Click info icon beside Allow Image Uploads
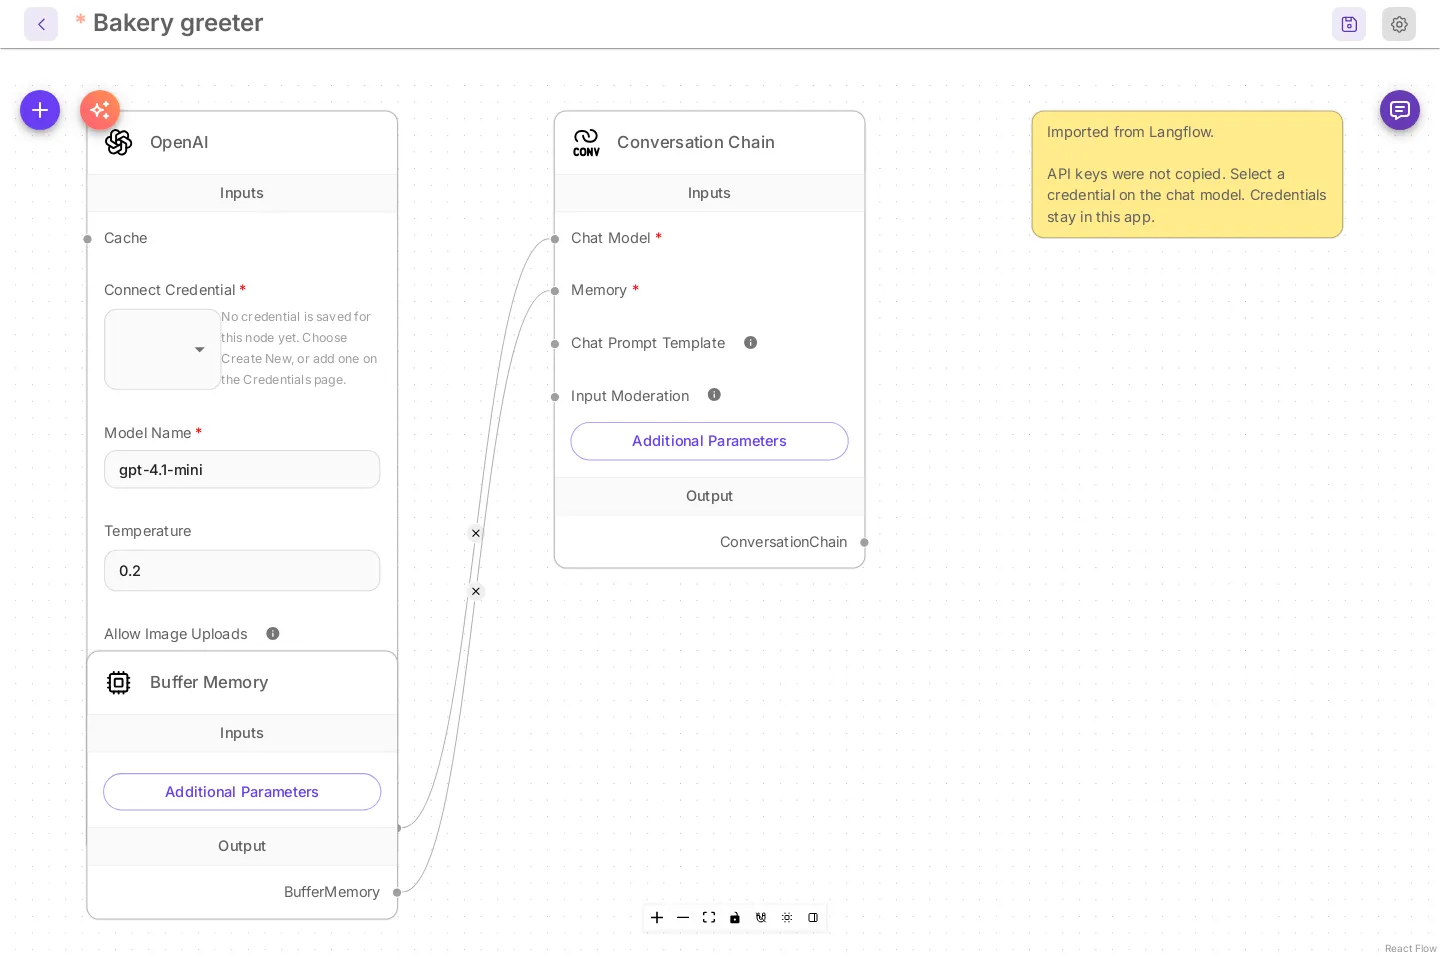 point(273,633)
